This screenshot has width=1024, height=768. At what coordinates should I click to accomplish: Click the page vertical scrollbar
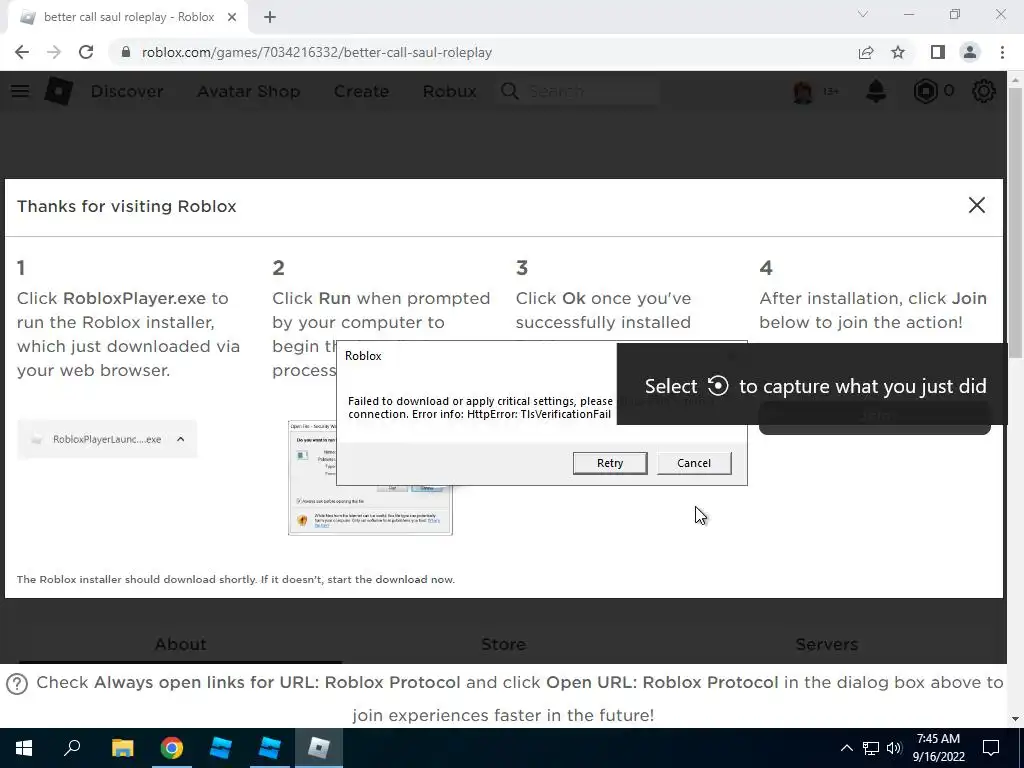1014,222
